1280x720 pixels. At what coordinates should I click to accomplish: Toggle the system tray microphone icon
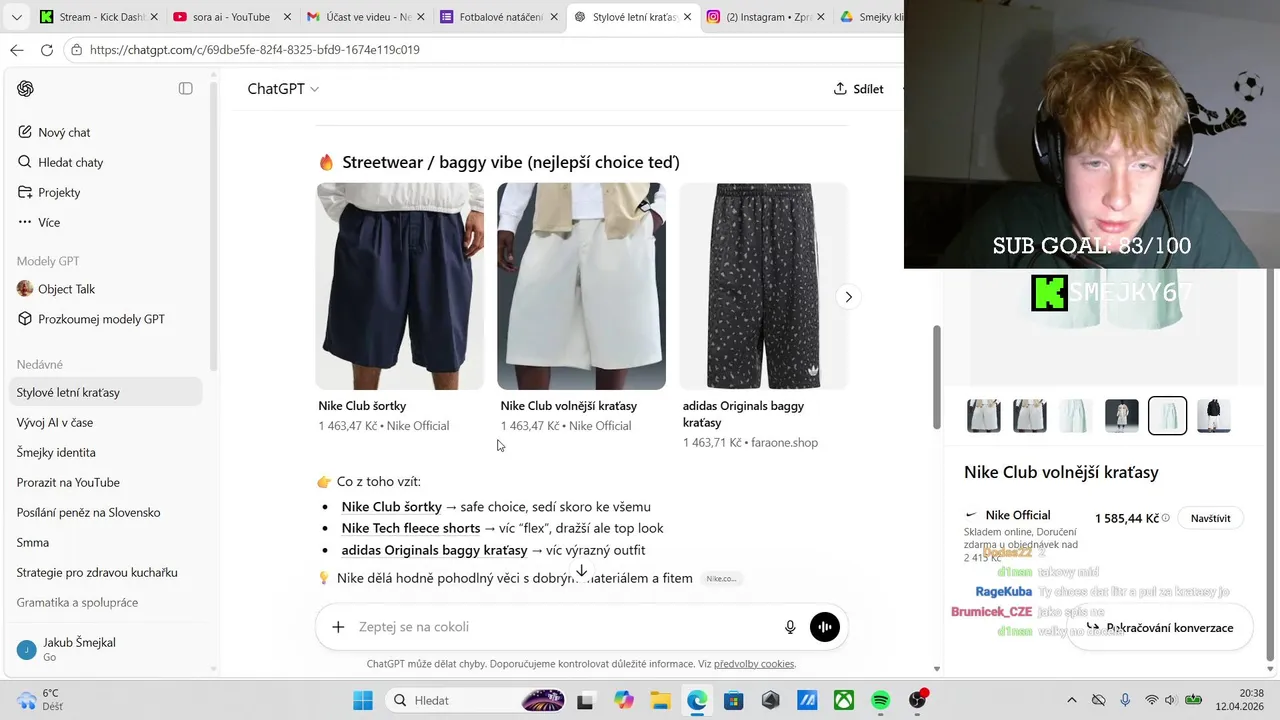pos(1125,700)
